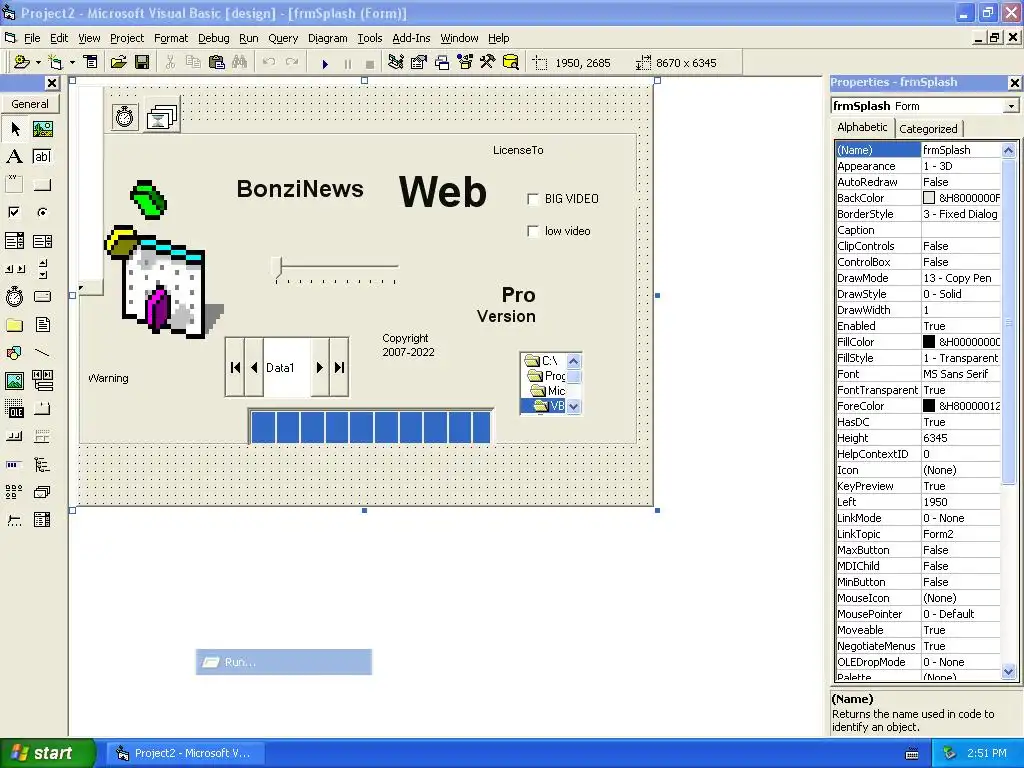Screen dimensions: 1024x768
Task: Click Data1 next record button
Action: point(320,368)
